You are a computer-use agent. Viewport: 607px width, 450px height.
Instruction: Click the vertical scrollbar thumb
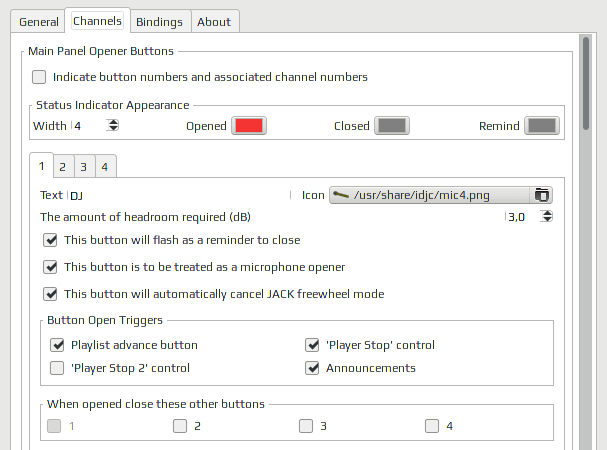586,83
